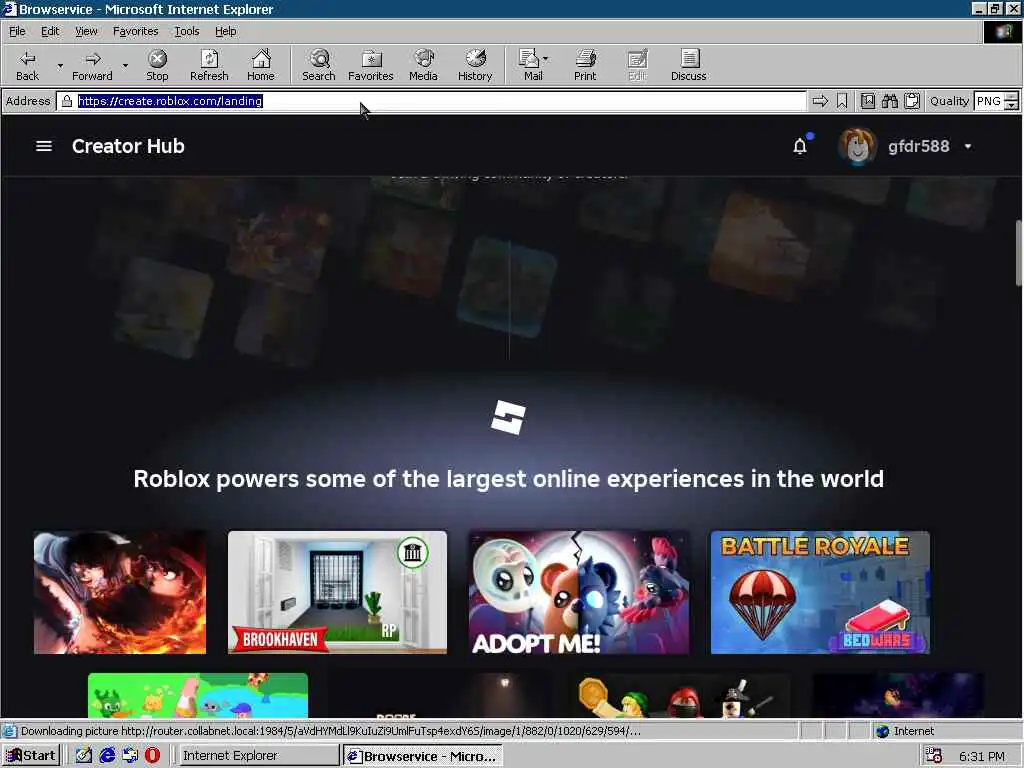Open the Search pane

pyautogui.click(x=319, y=65)
